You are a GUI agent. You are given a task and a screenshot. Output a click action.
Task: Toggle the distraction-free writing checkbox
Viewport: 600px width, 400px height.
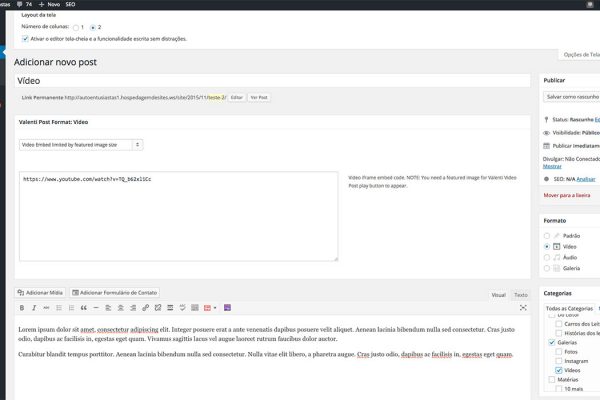point(25,39)
